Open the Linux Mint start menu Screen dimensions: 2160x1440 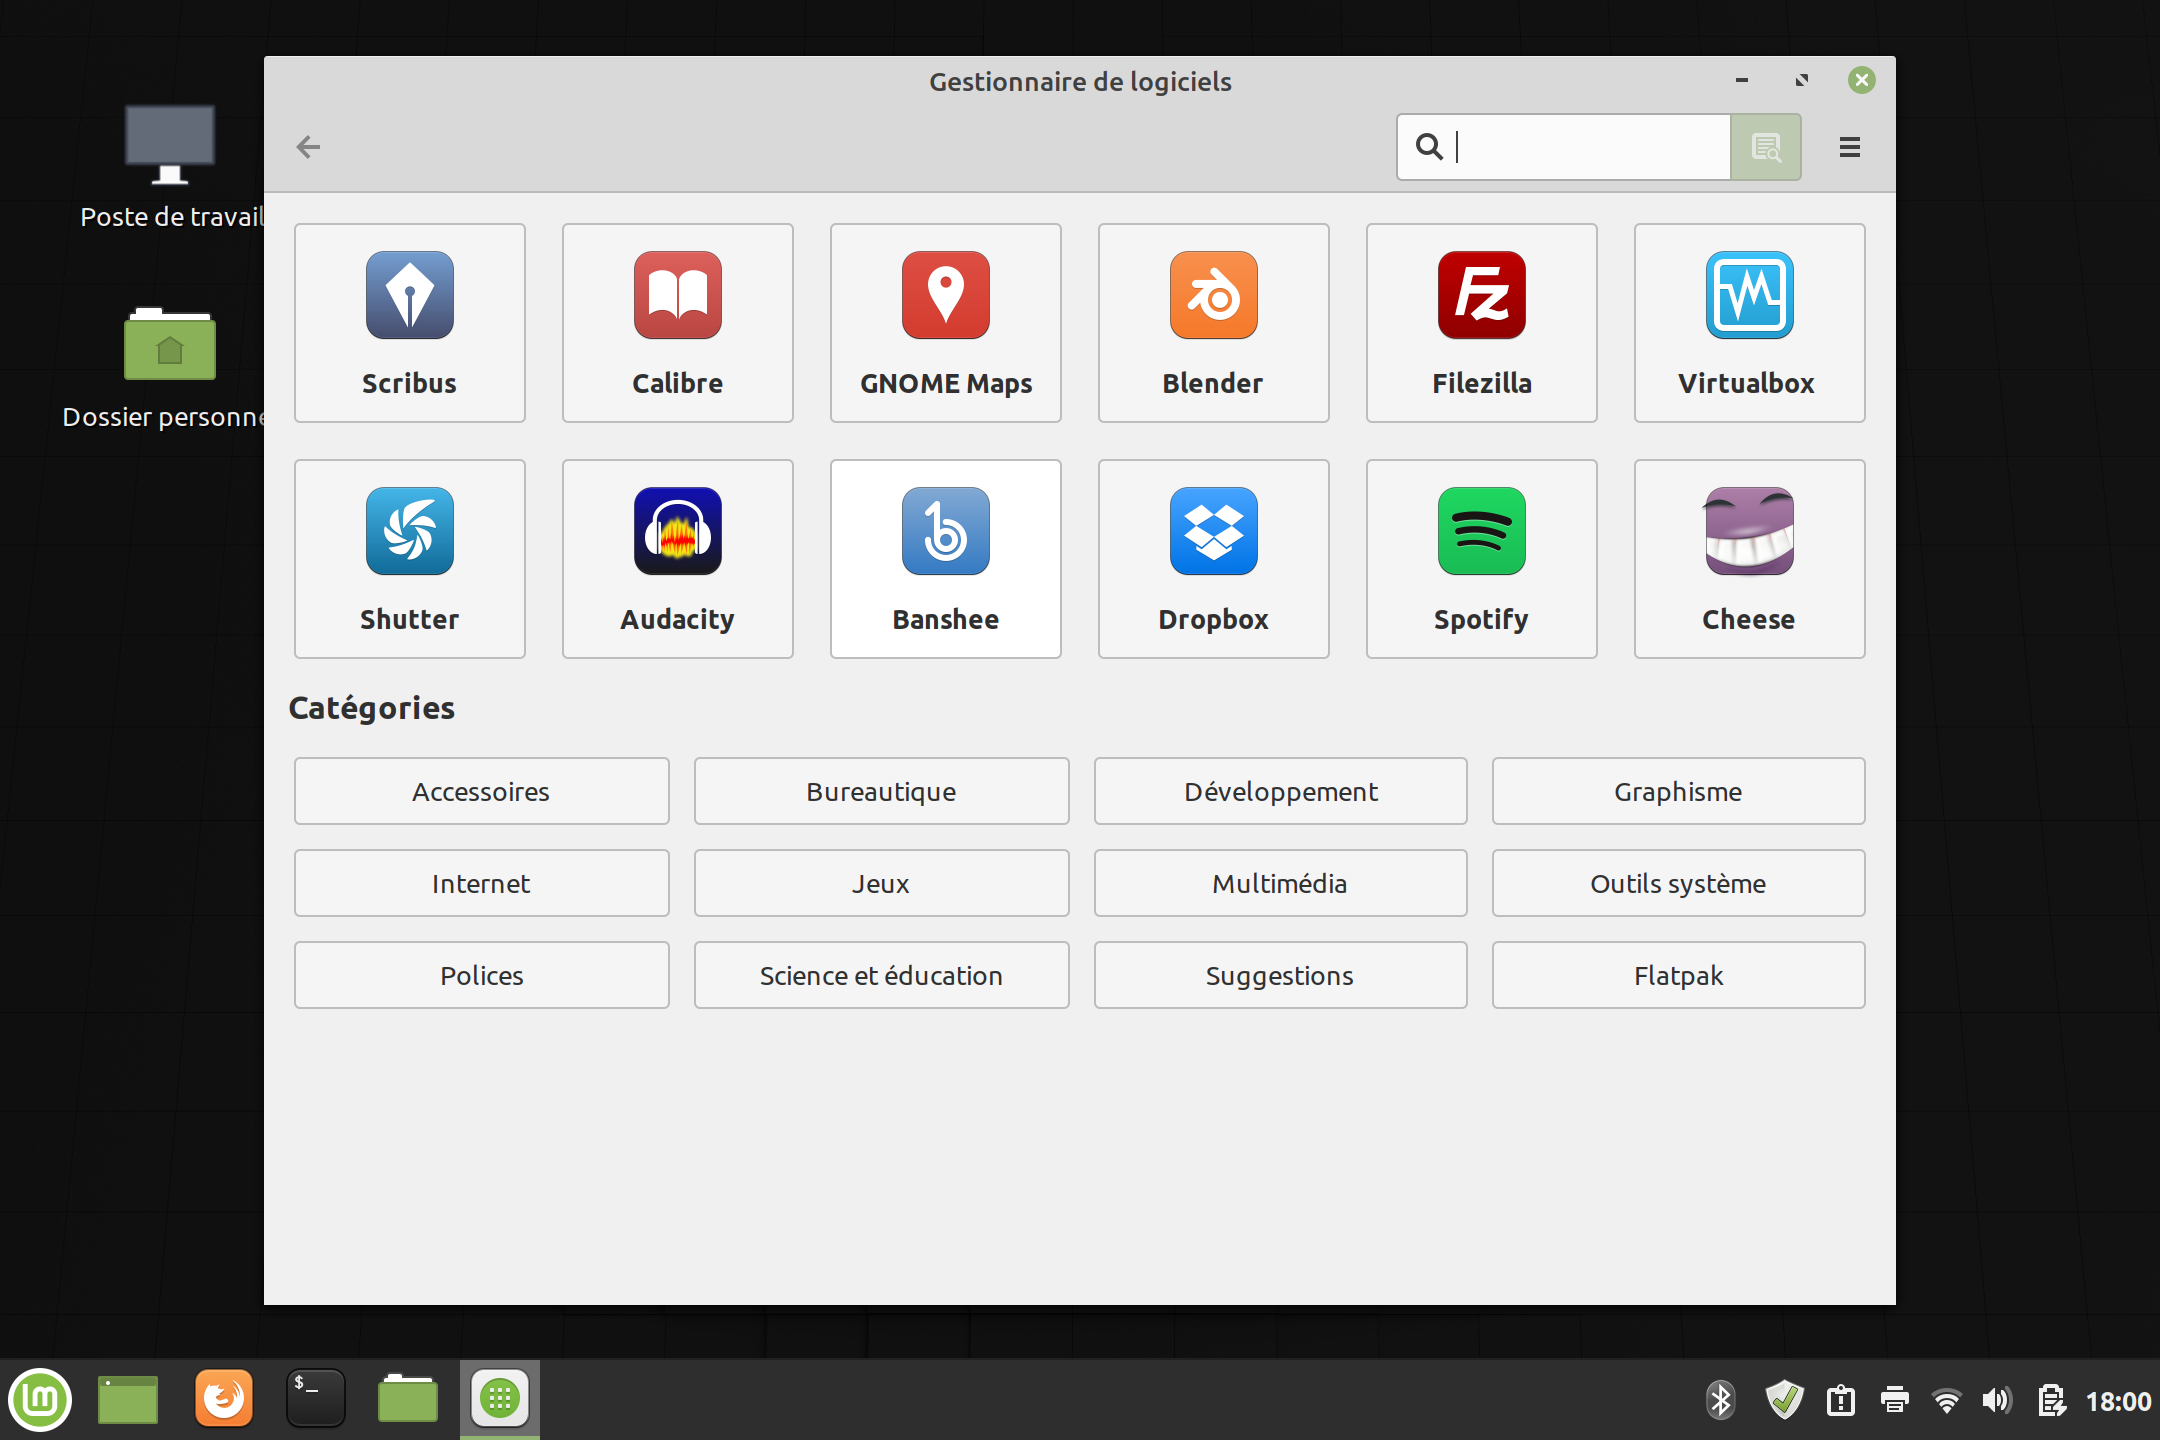[x=40, y=1399]
